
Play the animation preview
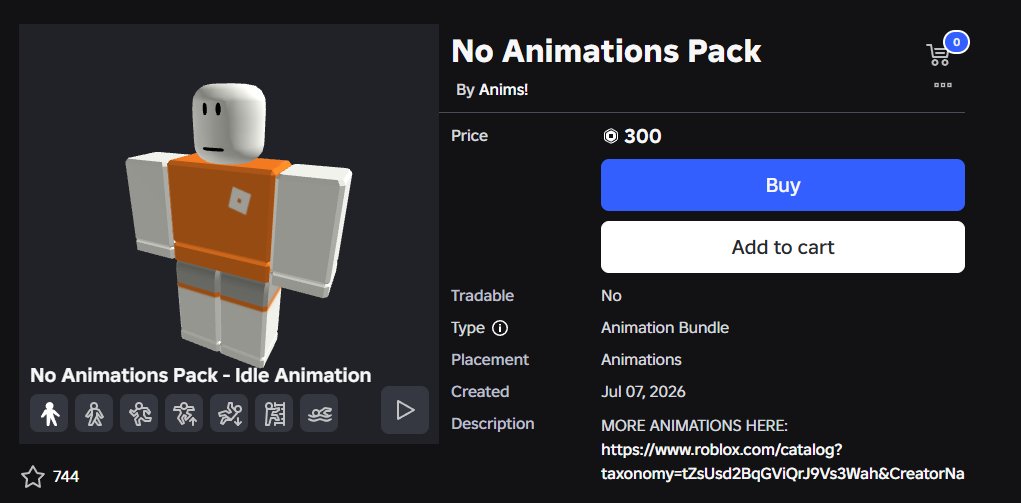pos(405,410)
